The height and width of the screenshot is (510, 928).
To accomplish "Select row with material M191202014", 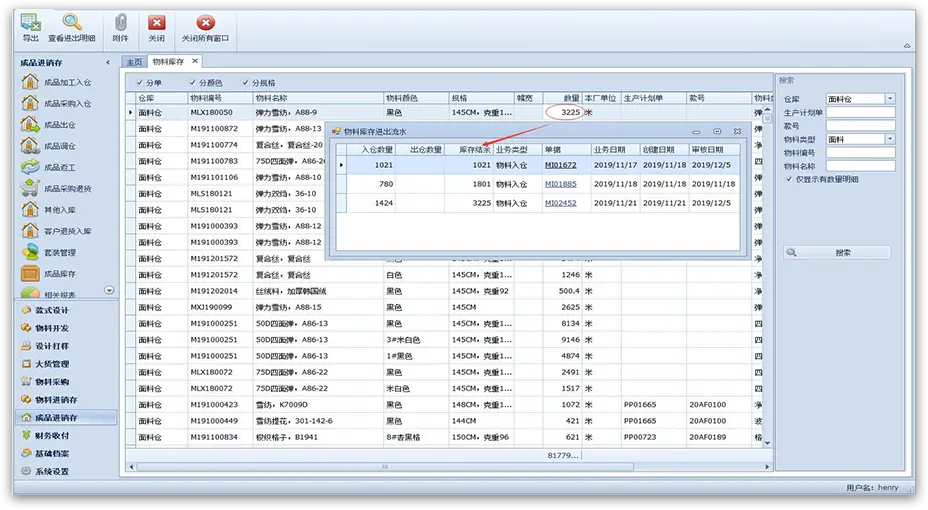I will pyautogui.click(x=444, y=291).
